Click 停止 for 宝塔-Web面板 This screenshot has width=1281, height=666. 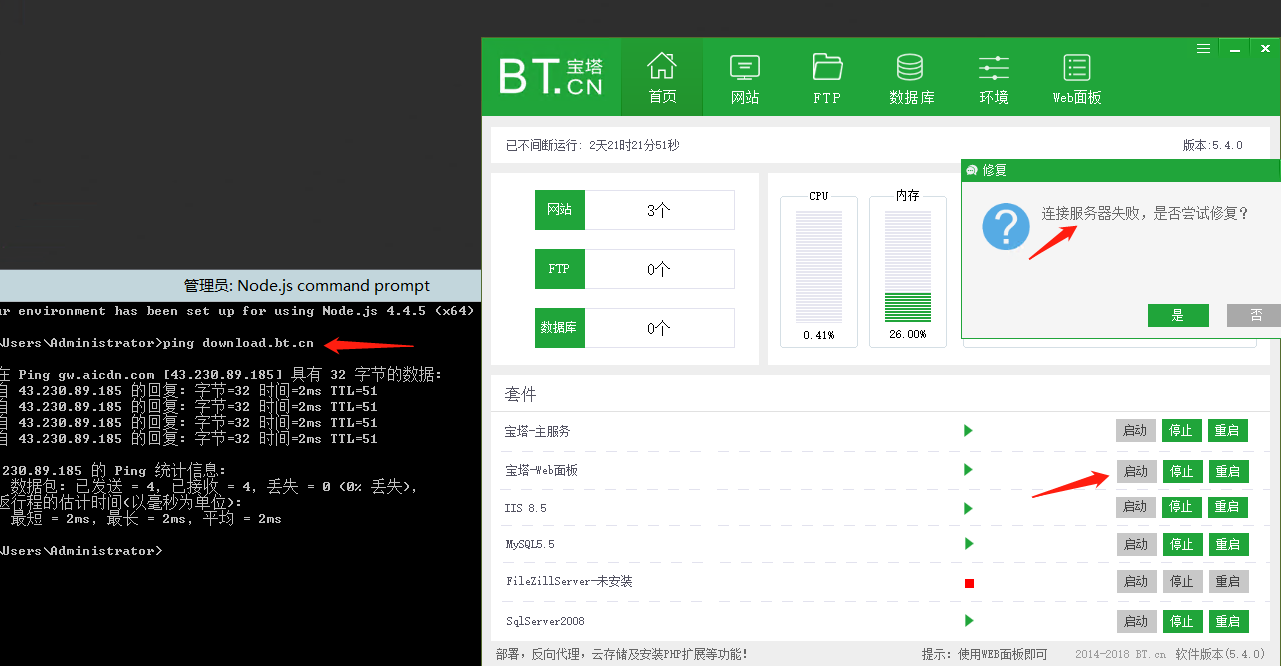tap(1182, 471)
